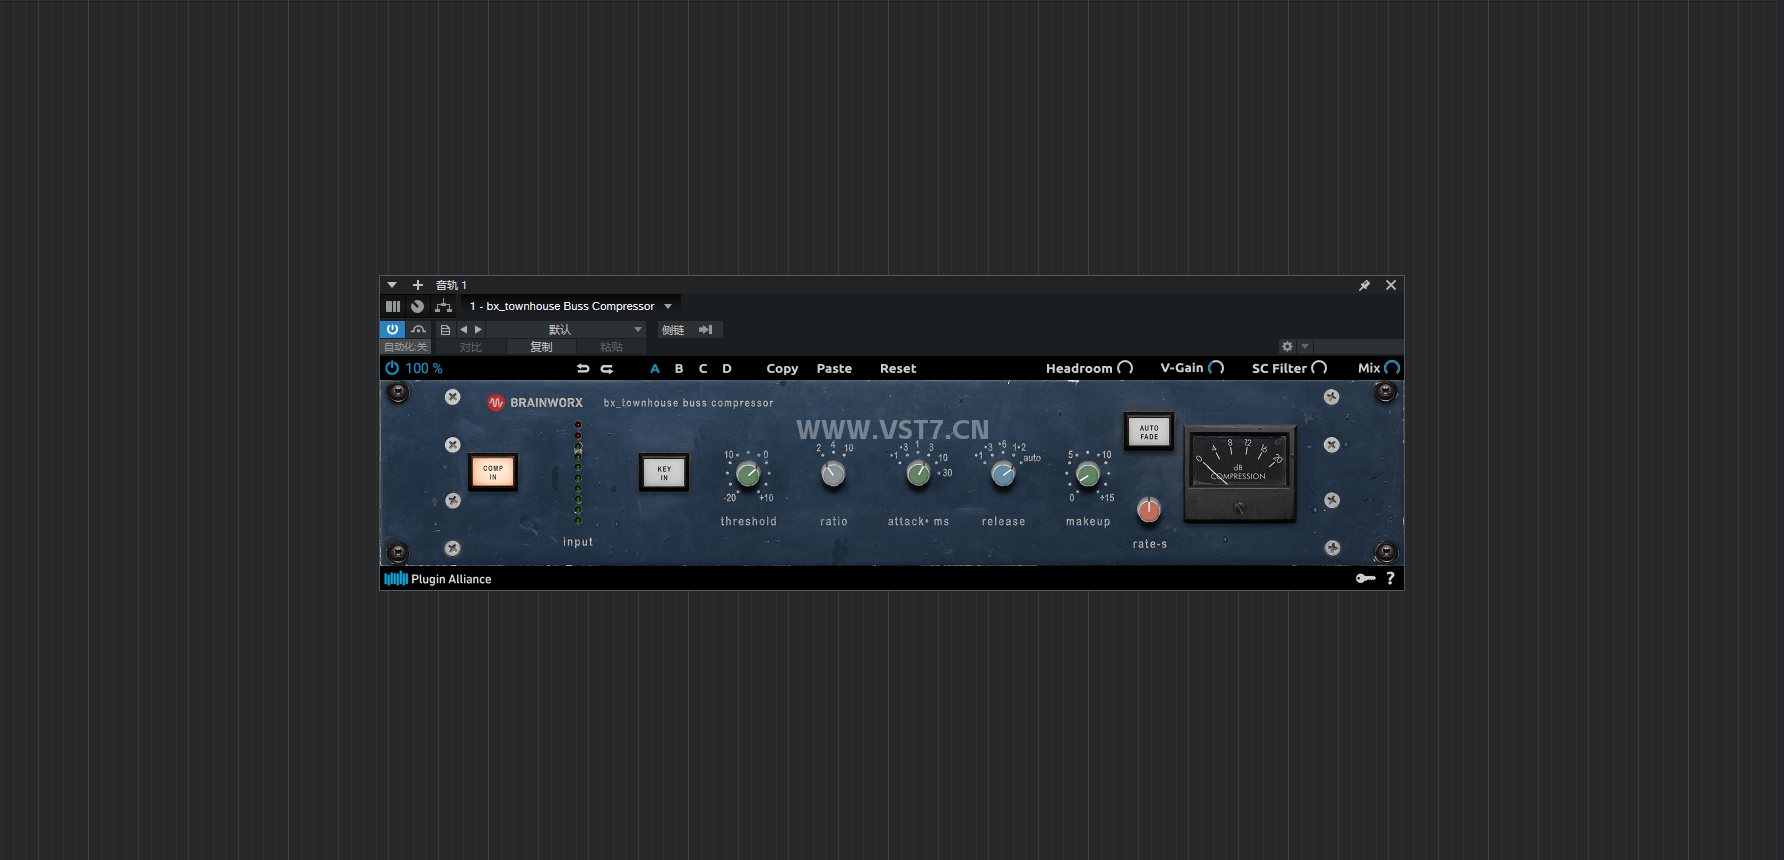Open the license key icon
The width and height of the screenshot is (1784, 860).
pos(1365,579)
